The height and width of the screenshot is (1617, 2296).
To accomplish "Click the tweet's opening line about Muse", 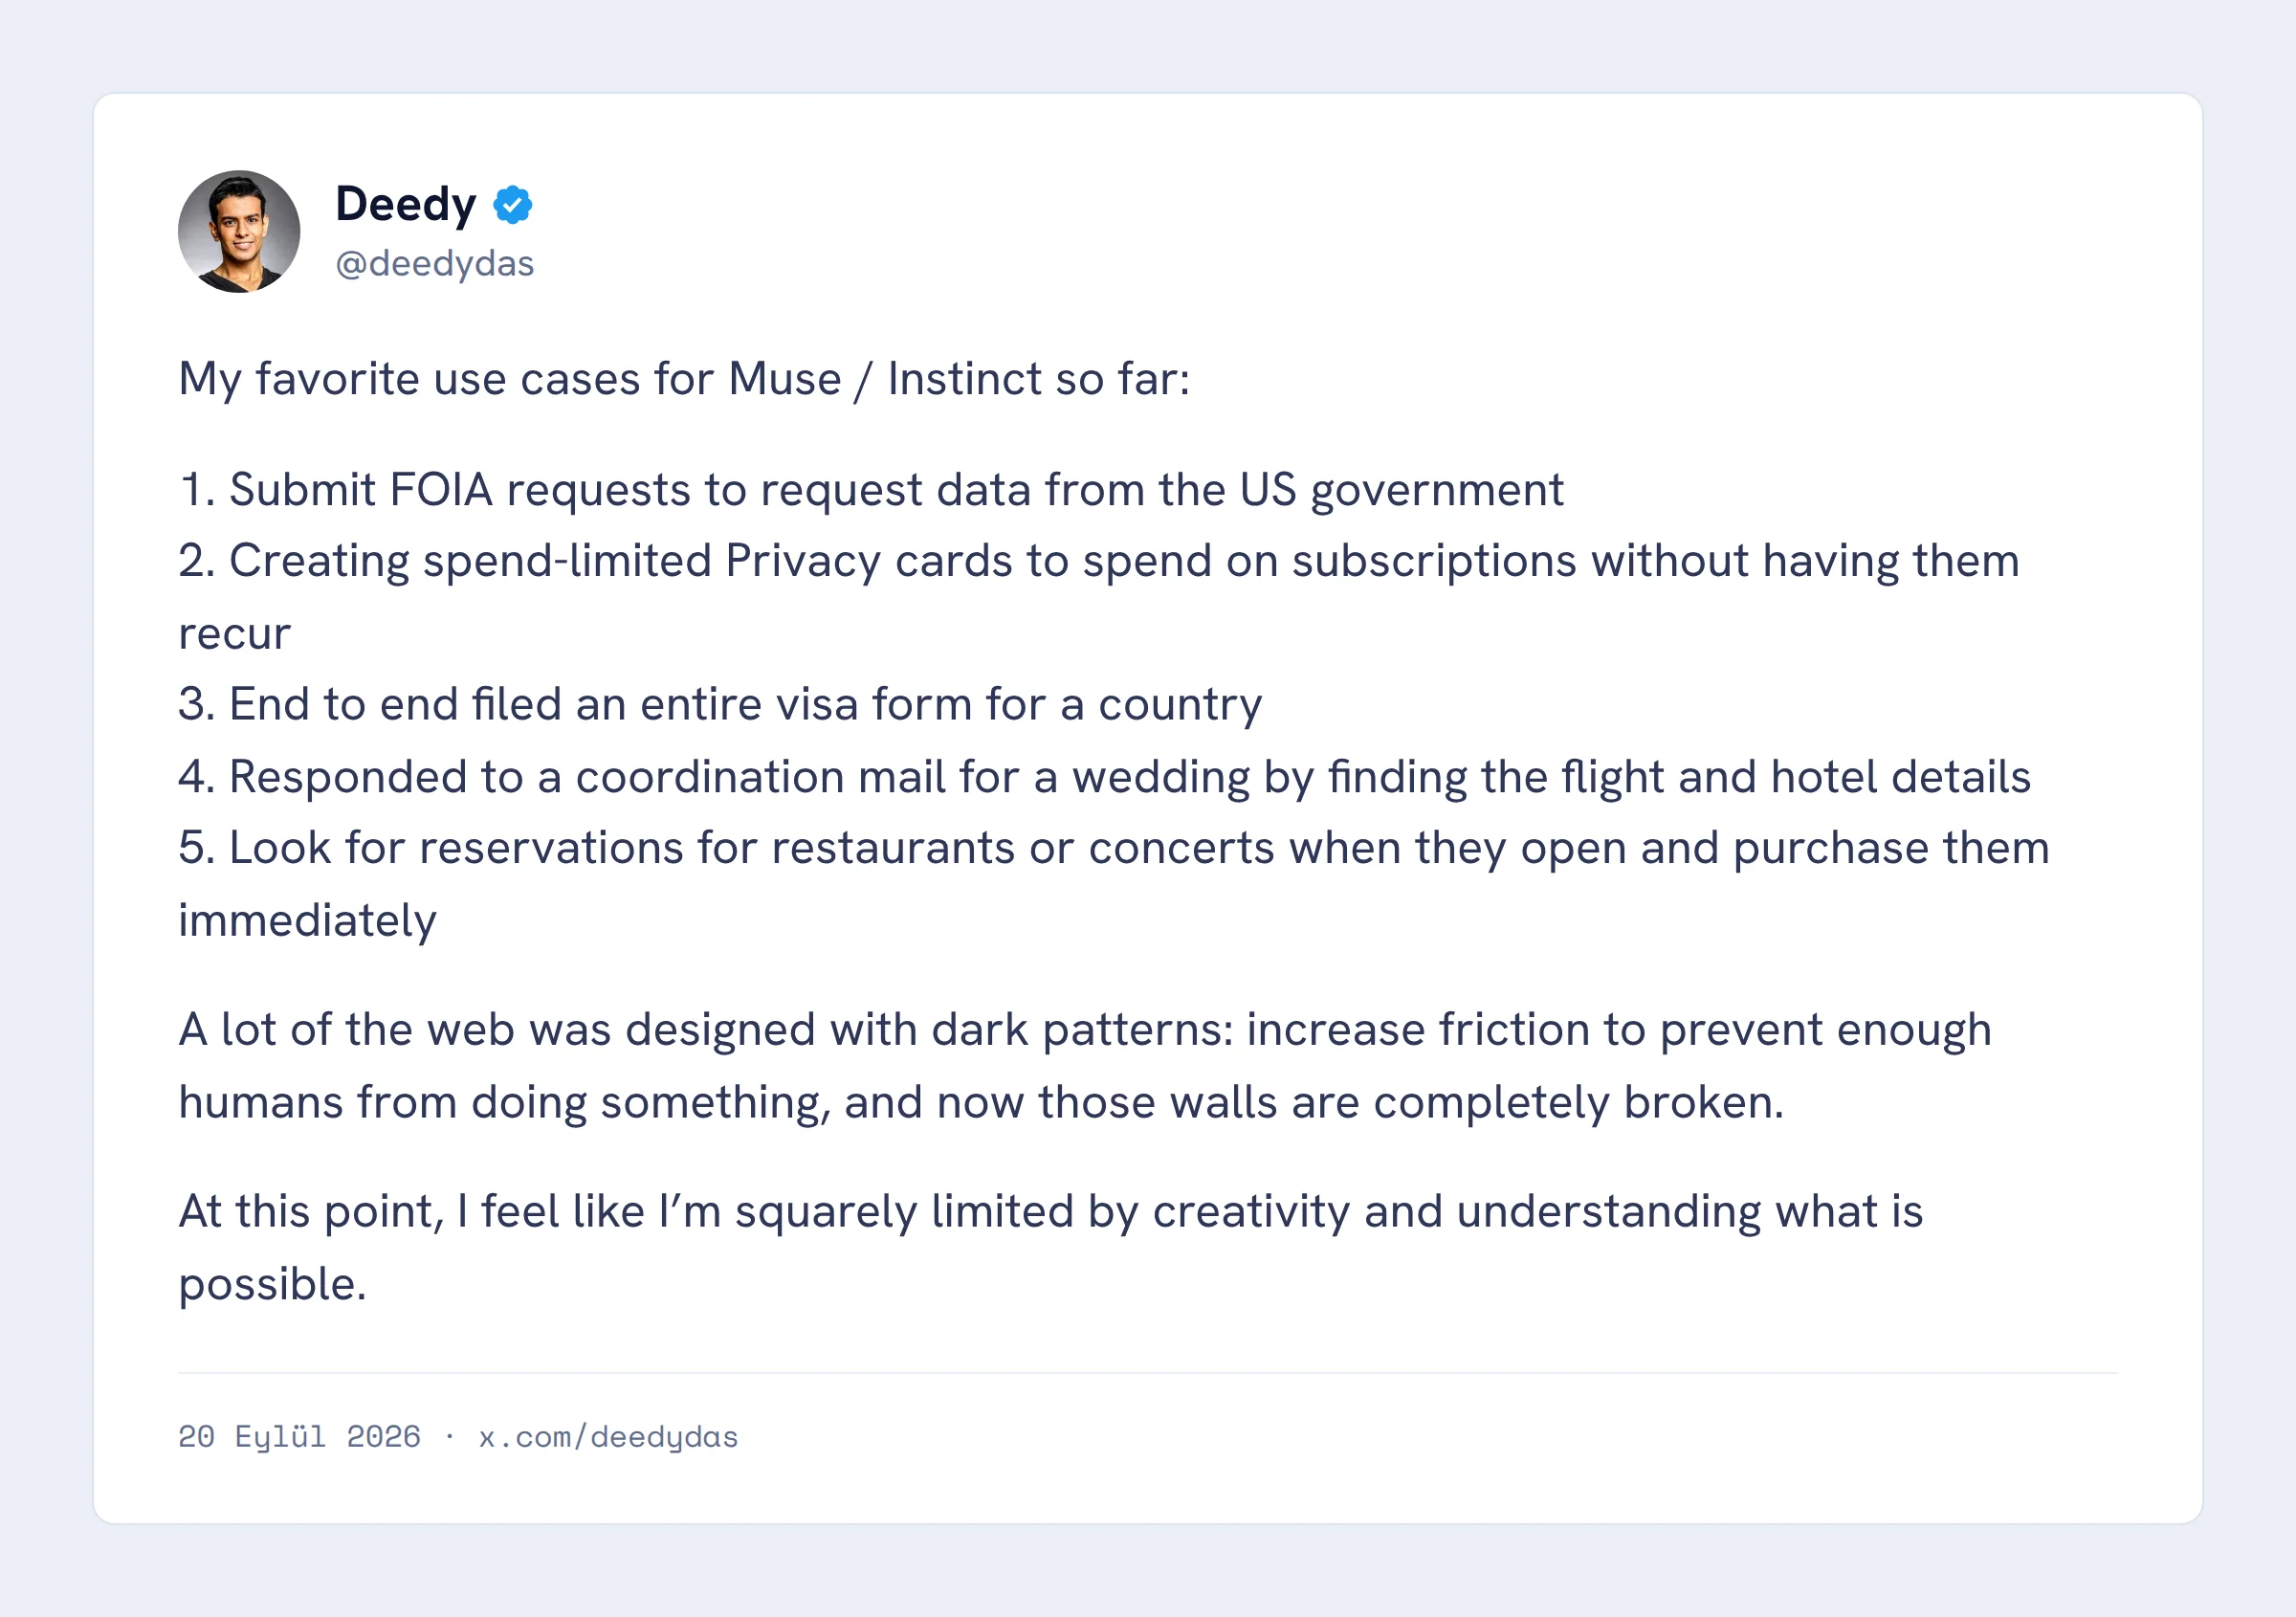I will coord(684,380).
